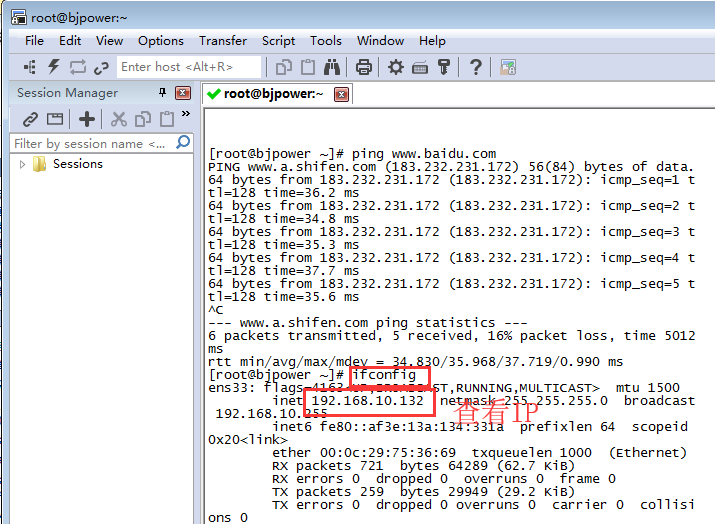This screenshot has width=715, height=524.
Task: Open the Transfer menu
Action: [x=222, y=41]
